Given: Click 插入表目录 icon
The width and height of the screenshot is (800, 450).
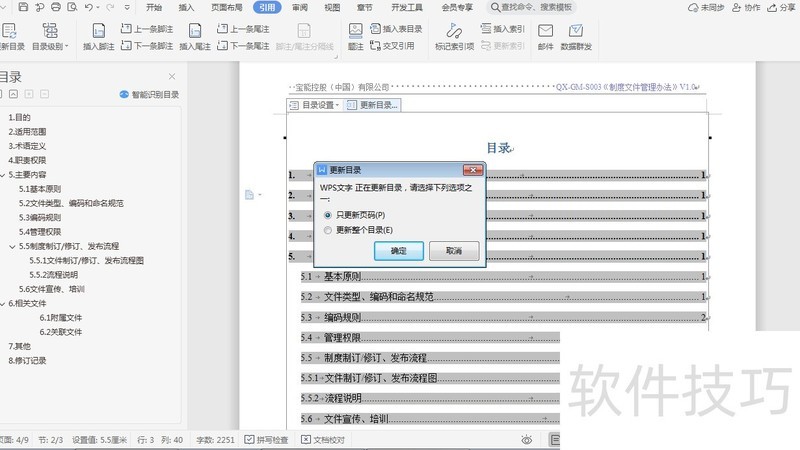Looking at the screenshot, I should coord(396,29).
